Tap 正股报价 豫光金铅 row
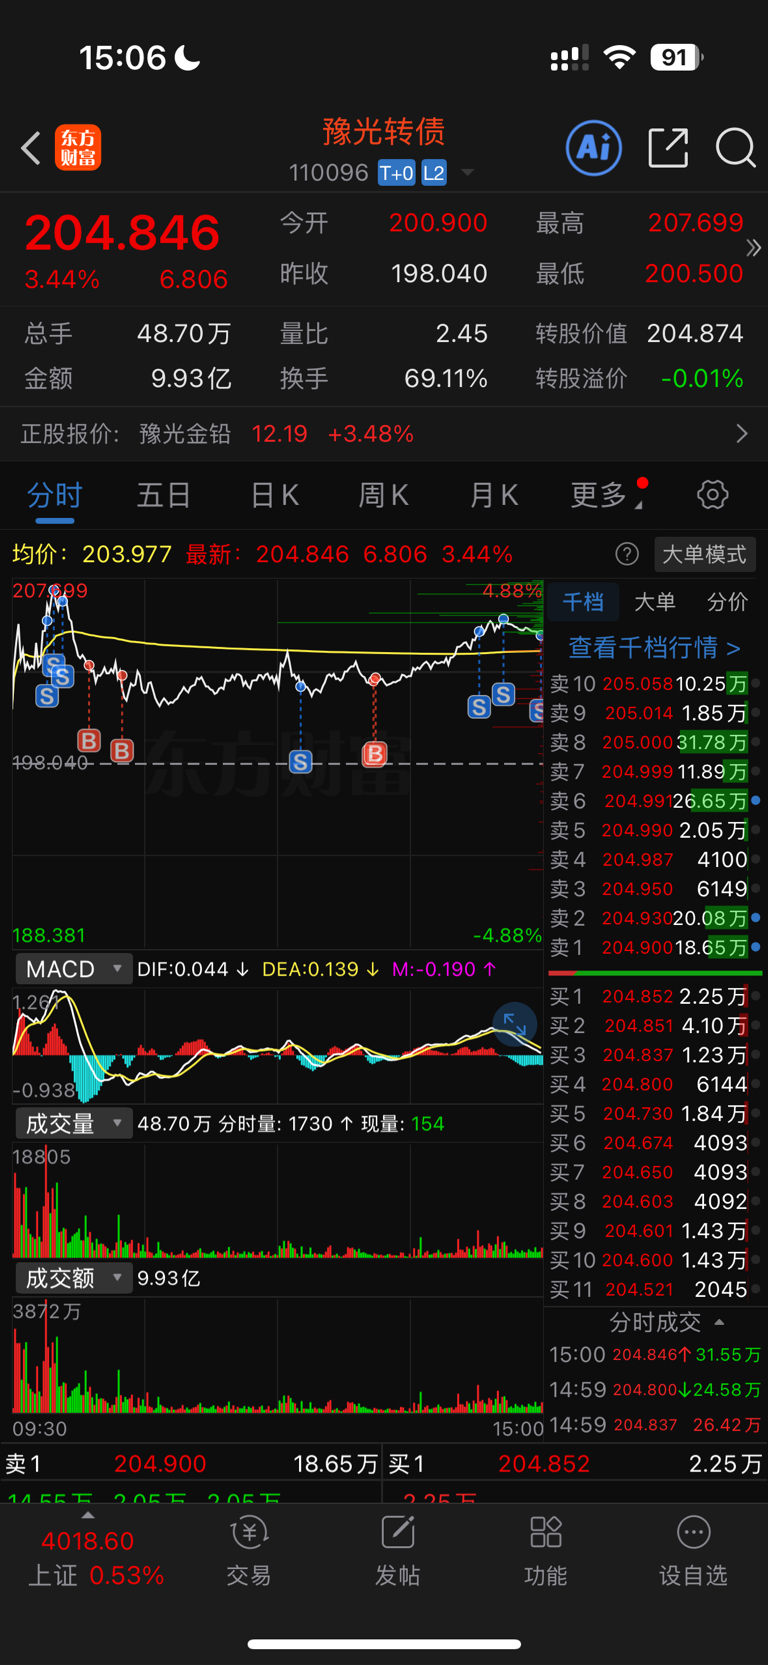This screenshot has height=1665, width=769. click(384, 433)
